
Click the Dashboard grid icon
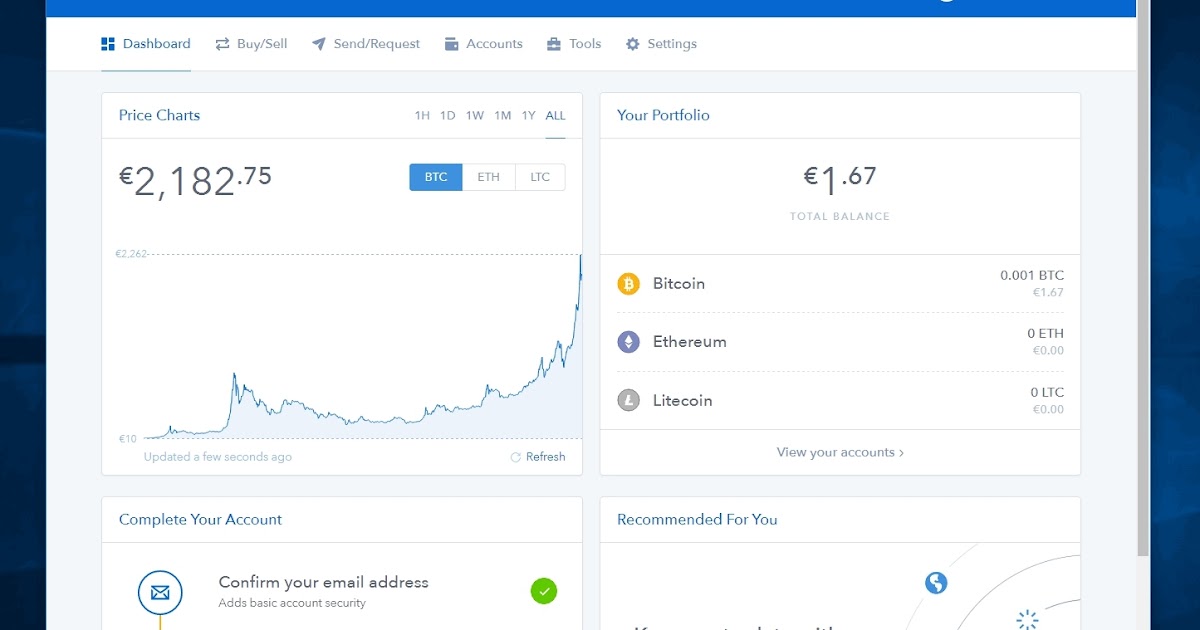[108, 44]
